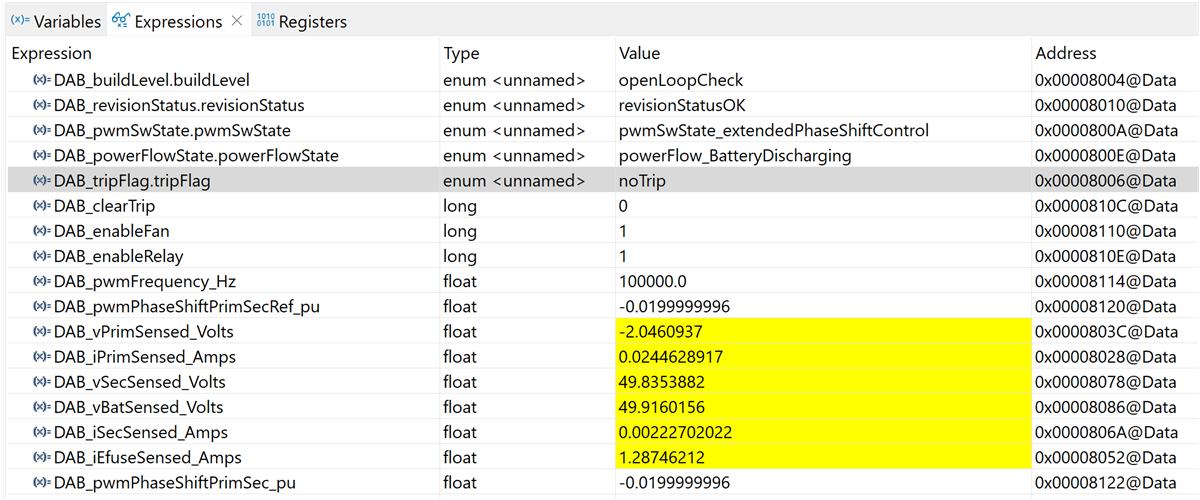Open the Registers tab

tap(312, 21)
